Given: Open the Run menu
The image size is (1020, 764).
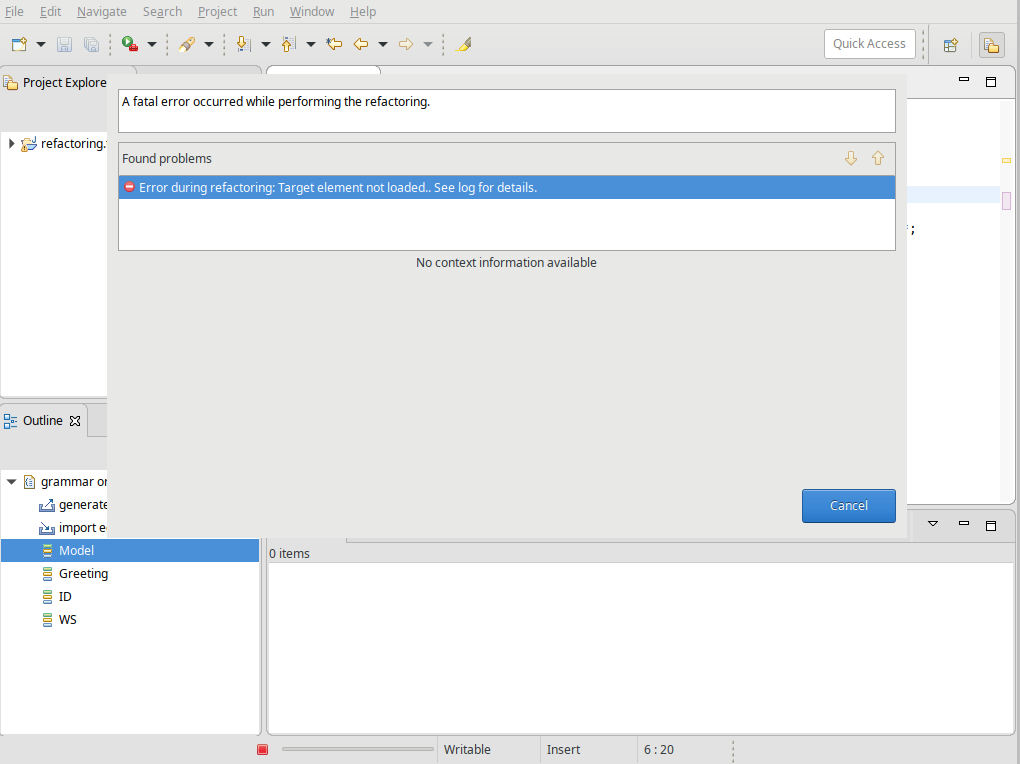Looking at the screenshot, I should [263, 12].
